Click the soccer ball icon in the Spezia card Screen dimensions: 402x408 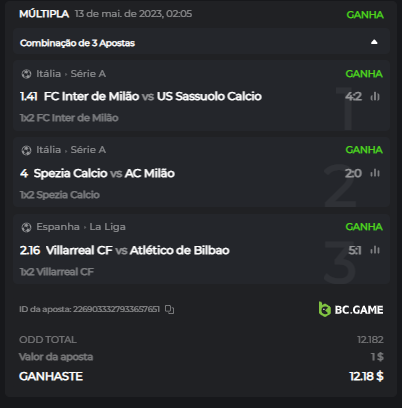click(26, 150)
